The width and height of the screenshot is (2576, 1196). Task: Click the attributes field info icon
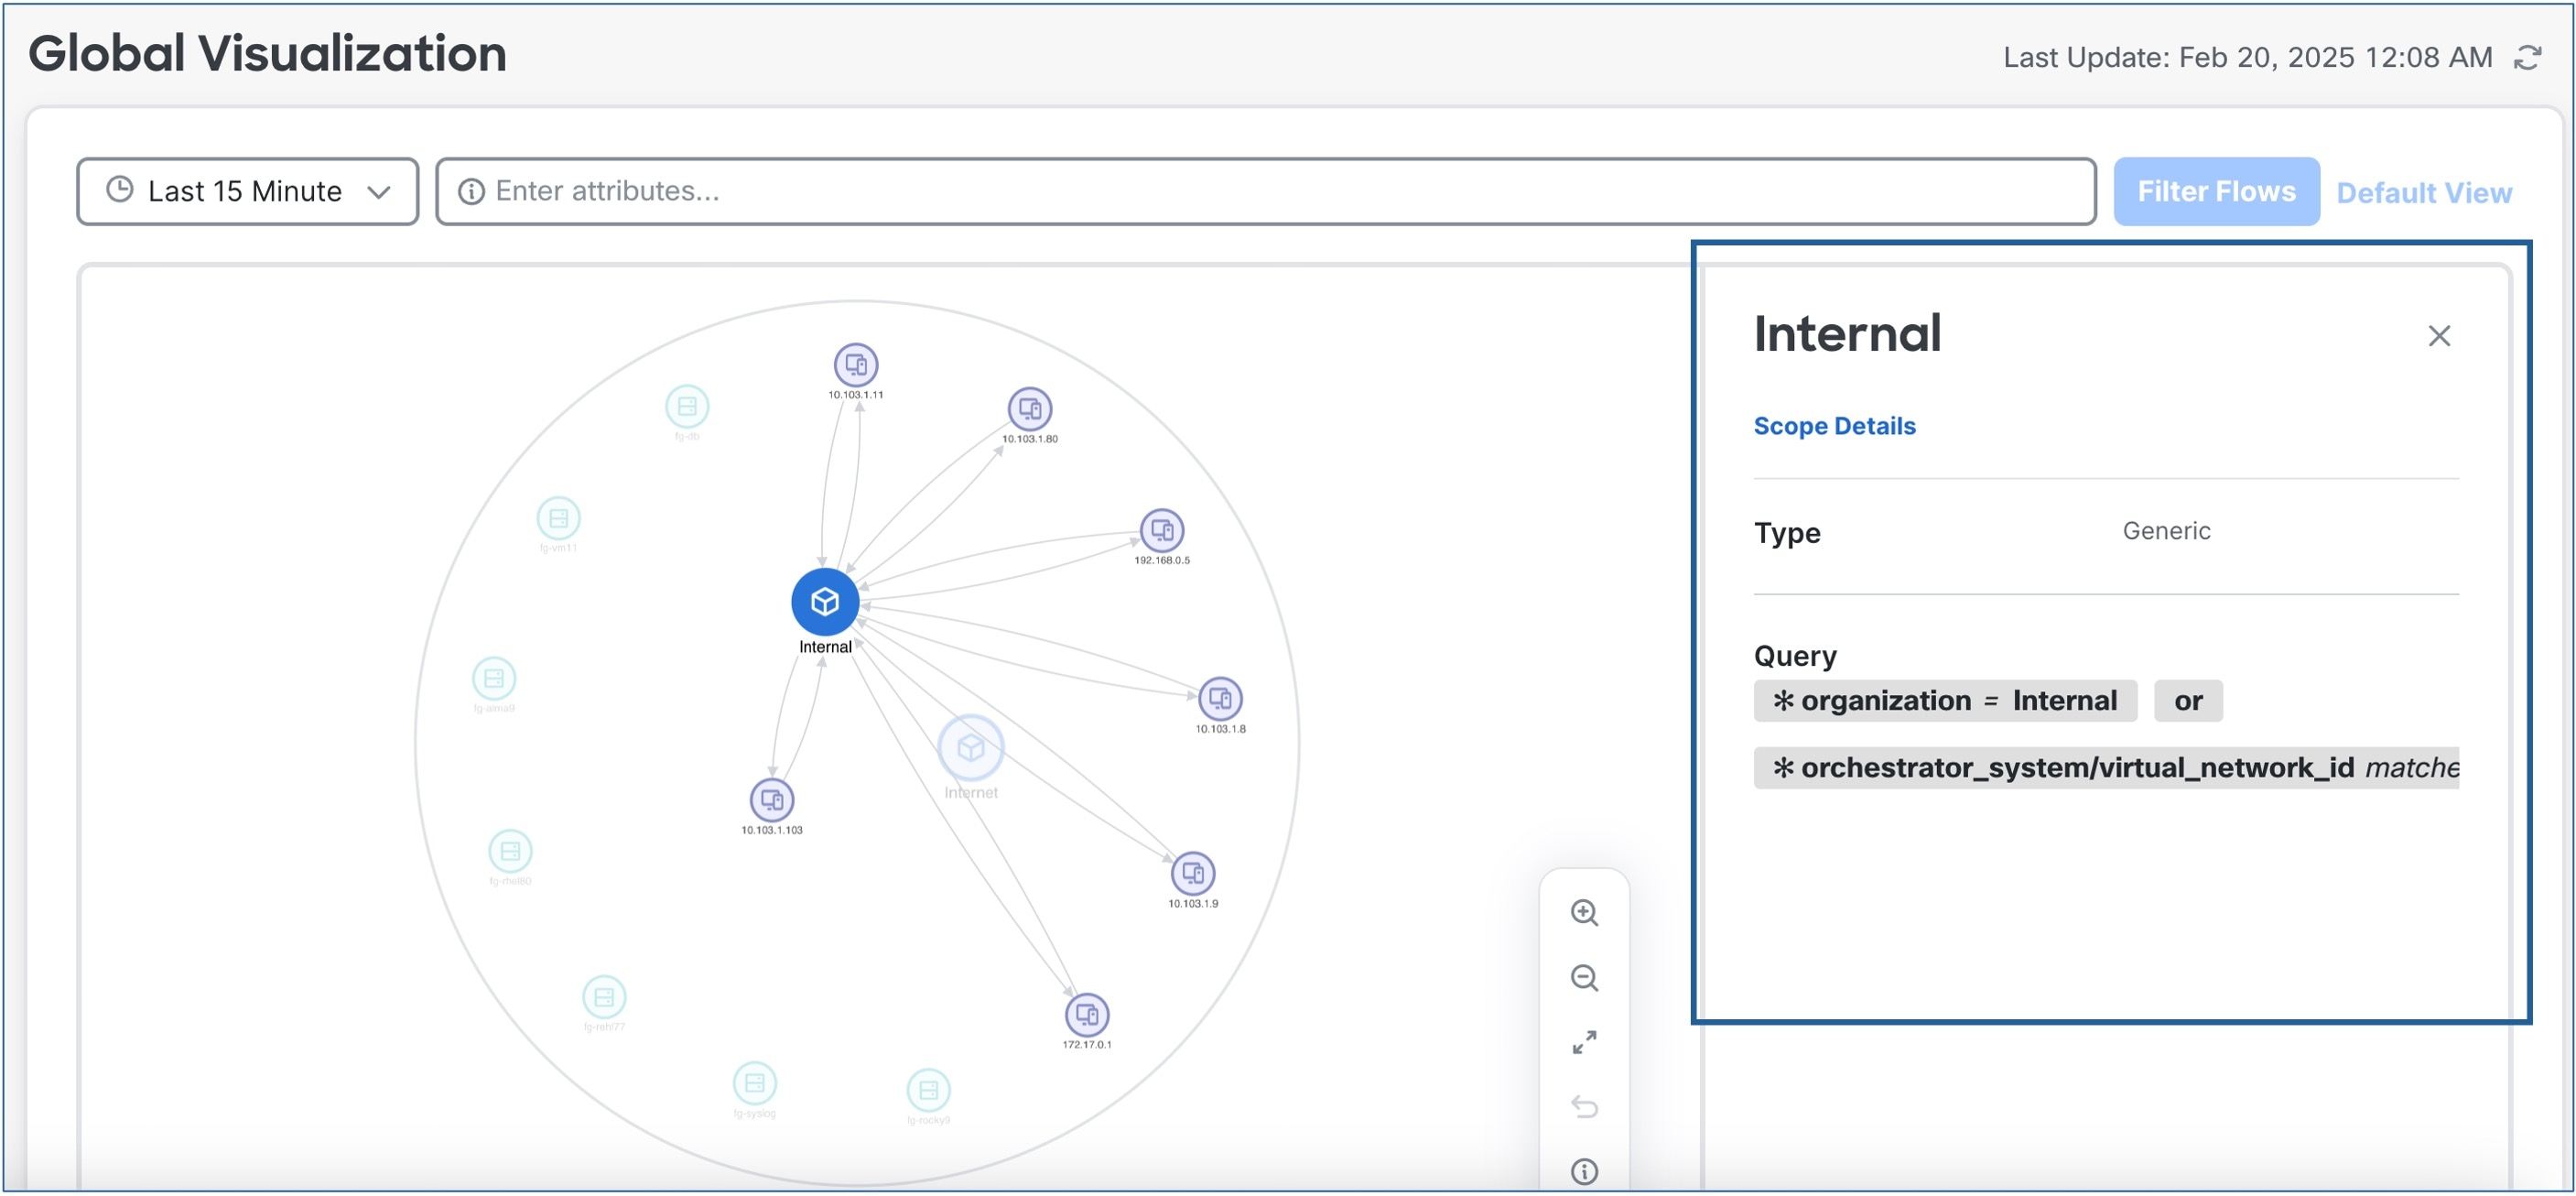(471, 191)
